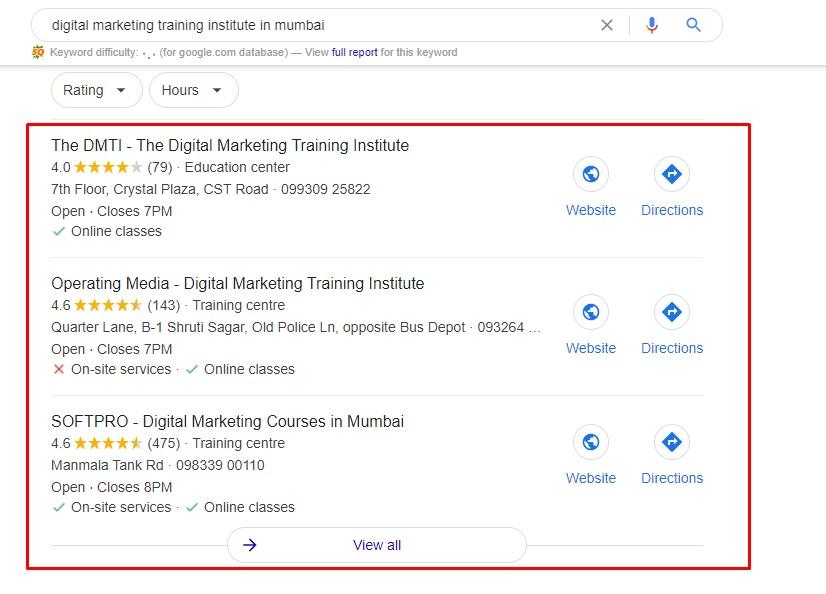
Task: Click the Education center category text
Action: point(237,167)
